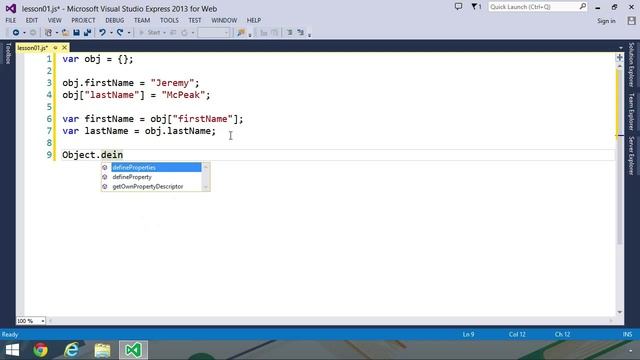This screenshot has width=640, height=360.
Task: Open the Start target dropdown arrow
Action: pyautogui.click(x=164, y=33)
